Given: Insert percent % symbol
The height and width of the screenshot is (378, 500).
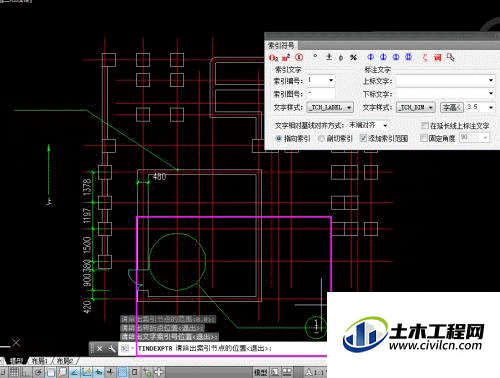Looking at the screenshot, I should coord(353,57).
